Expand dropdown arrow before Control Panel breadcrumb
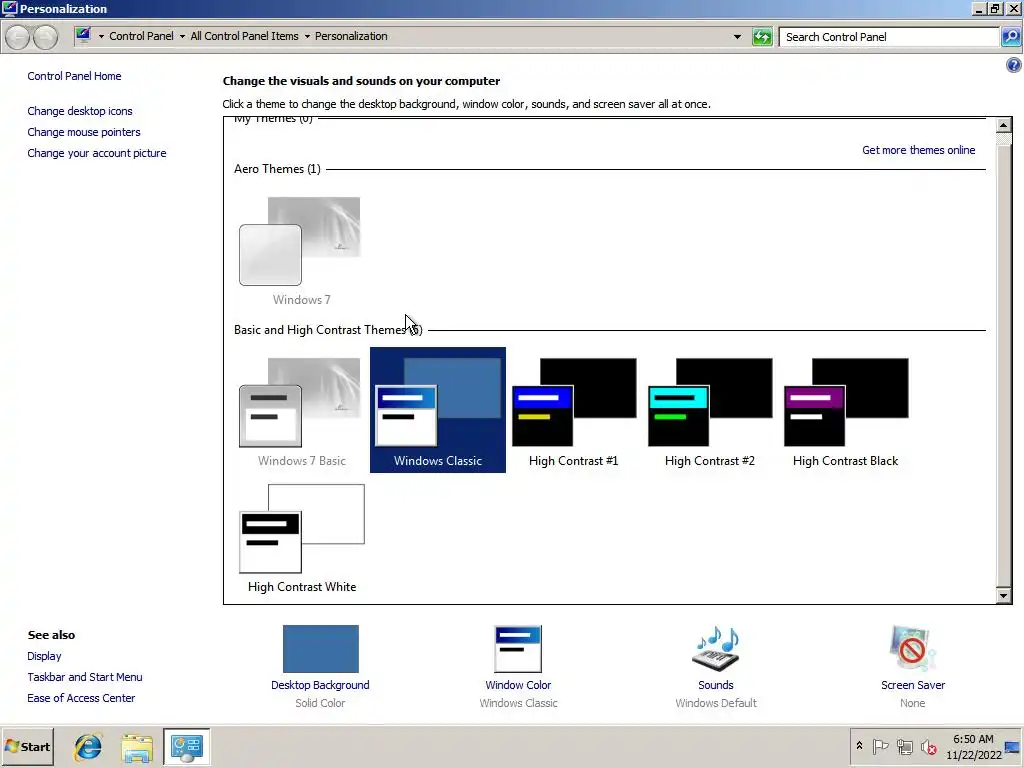Viewport: 1024px width, 768px height. click(101, 37)
